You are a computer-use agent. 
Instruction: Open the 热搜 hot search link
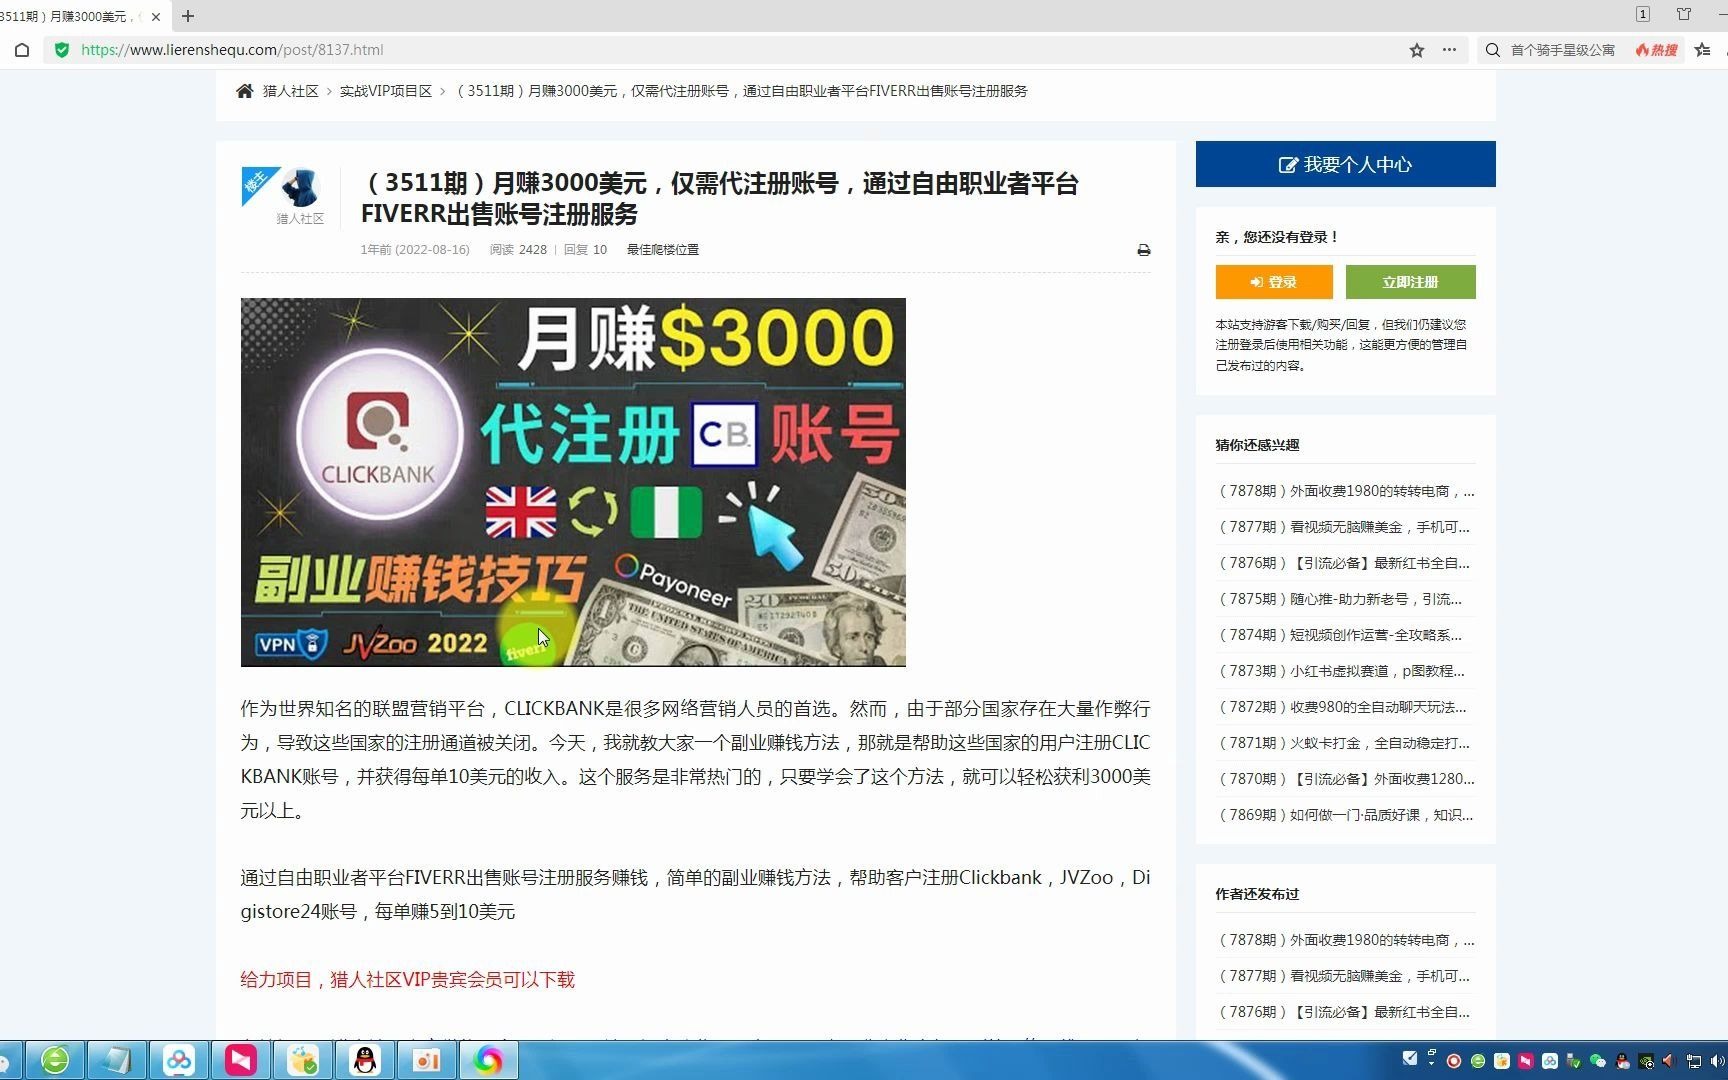tap(1656, 50)
